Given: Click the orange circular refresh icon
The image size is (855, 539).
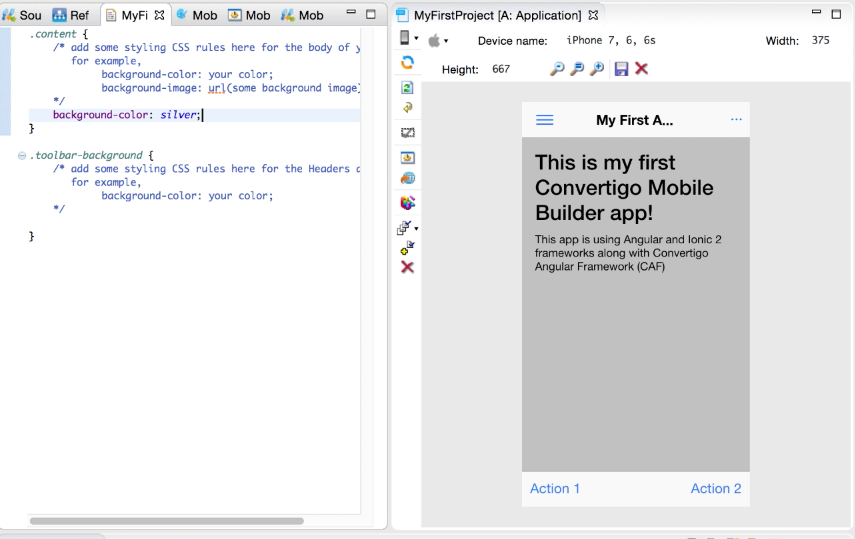Looking at the screenshot, I should pos(407,63).
